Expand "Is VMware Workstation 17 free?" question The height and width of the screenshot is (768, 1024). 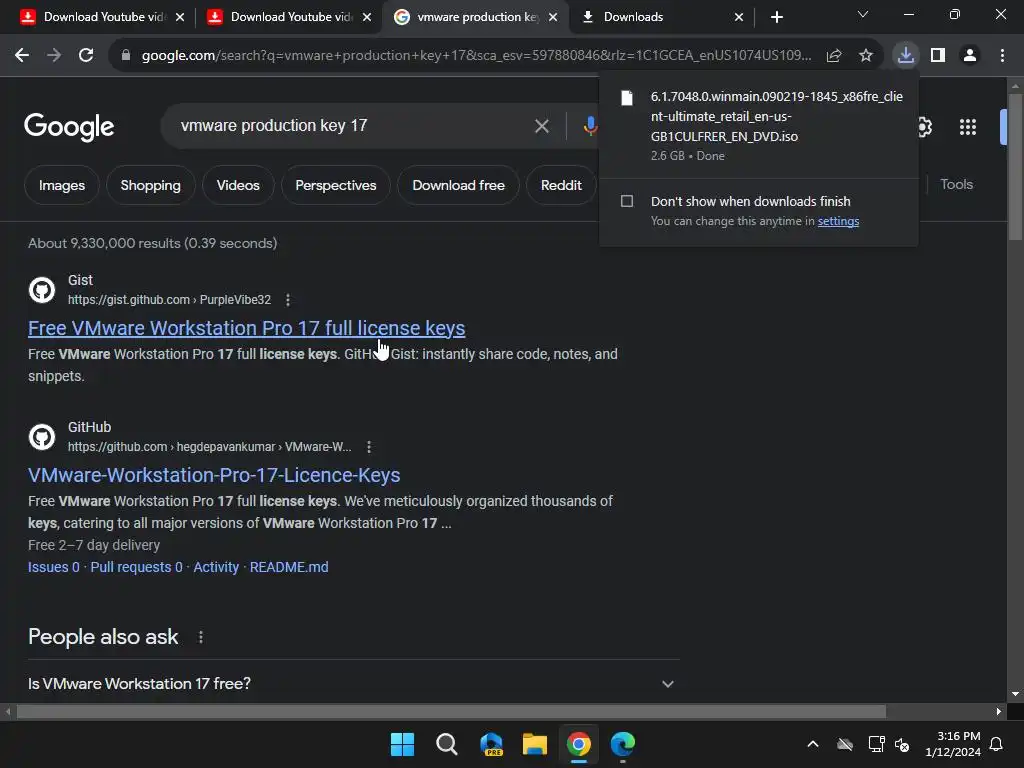tap(351, 684)
